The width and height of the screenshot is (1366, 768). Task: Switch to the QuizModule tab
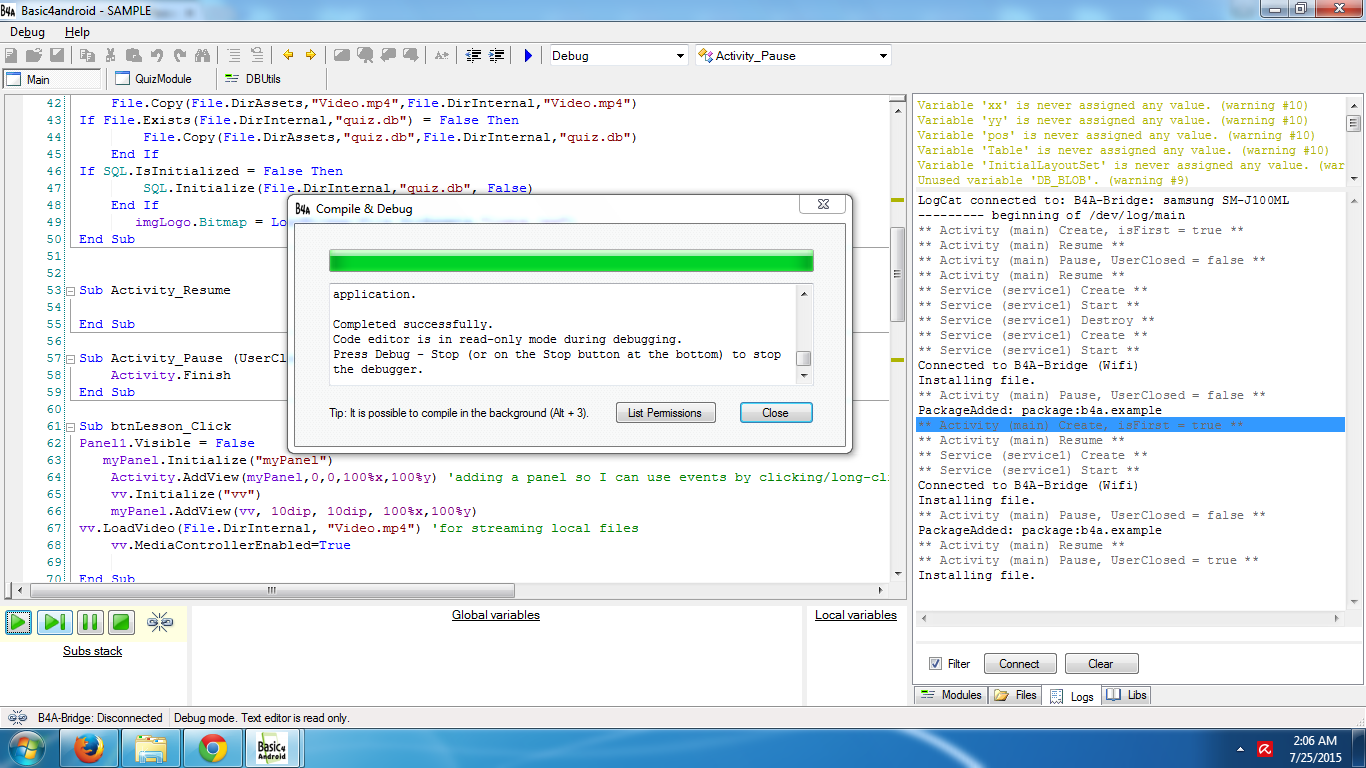pos(153,79)
